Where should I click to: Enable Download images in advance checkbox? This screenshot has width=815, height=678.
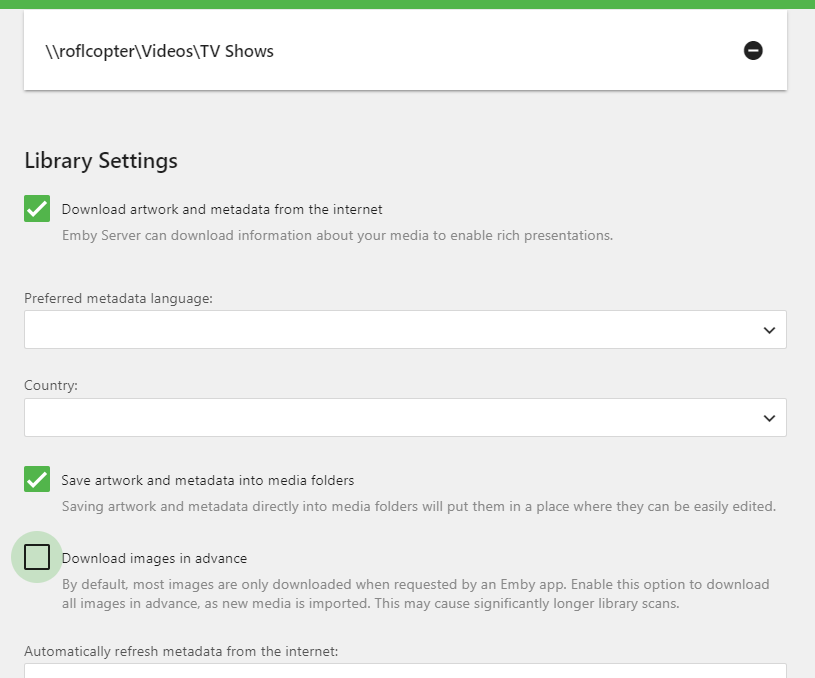37,558
